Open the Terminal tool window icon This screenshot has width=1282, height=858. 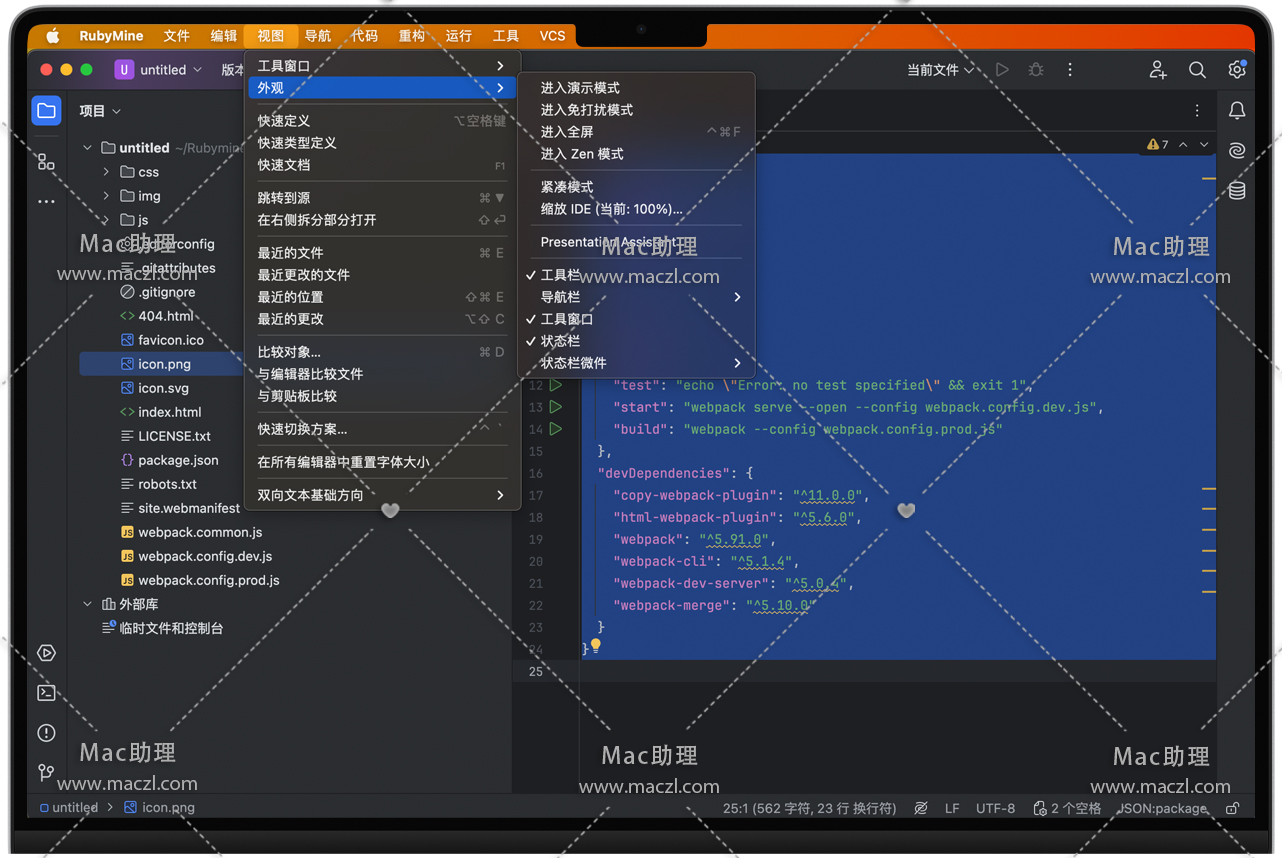[46, 693]
